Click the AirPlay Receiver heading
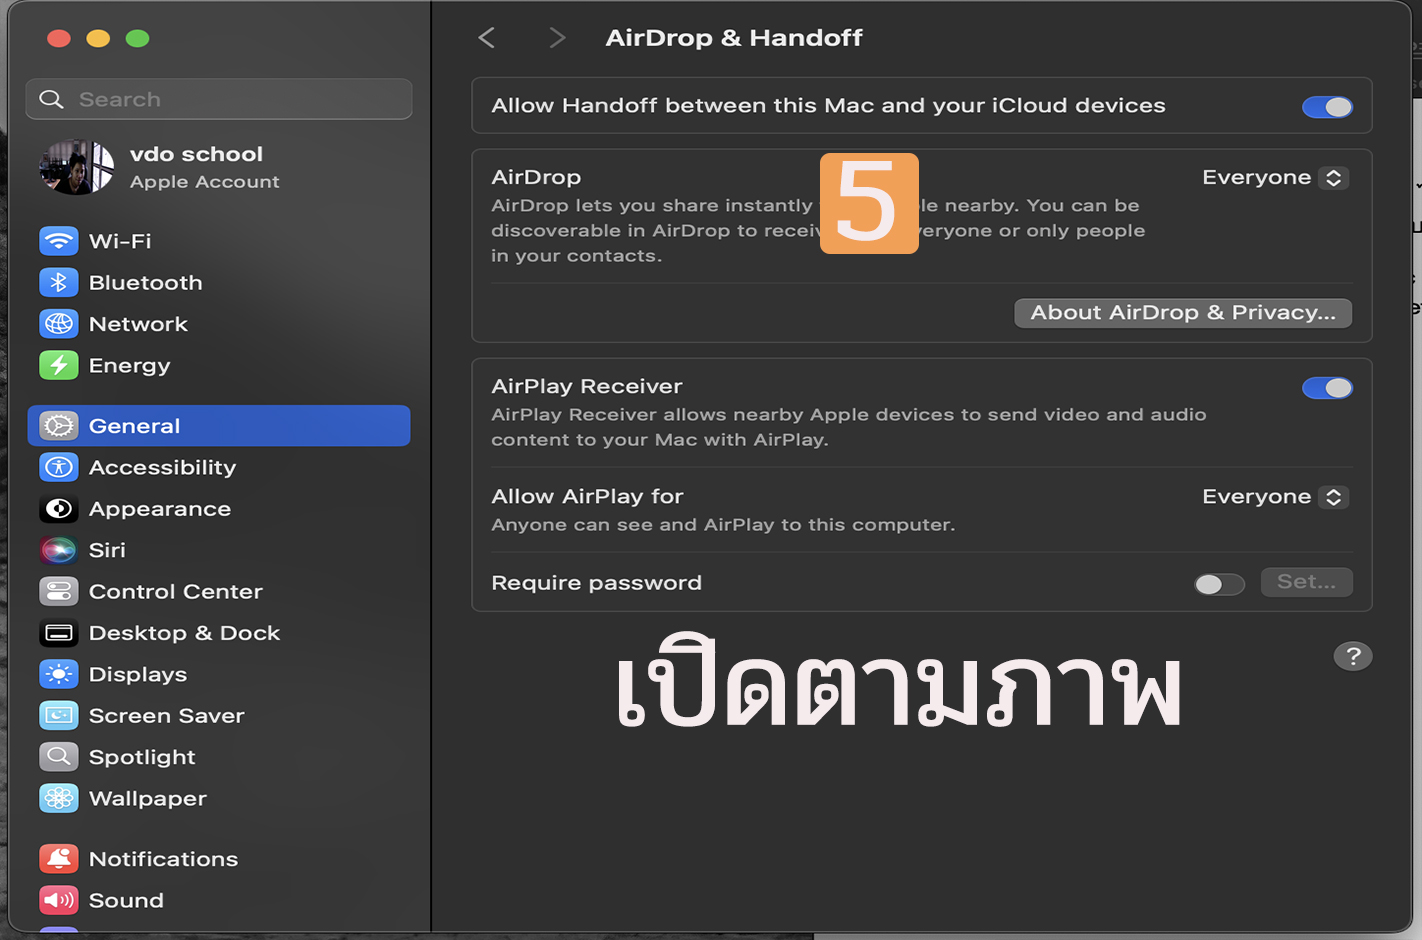This screenshot has height=940, width=1422. 587,386
